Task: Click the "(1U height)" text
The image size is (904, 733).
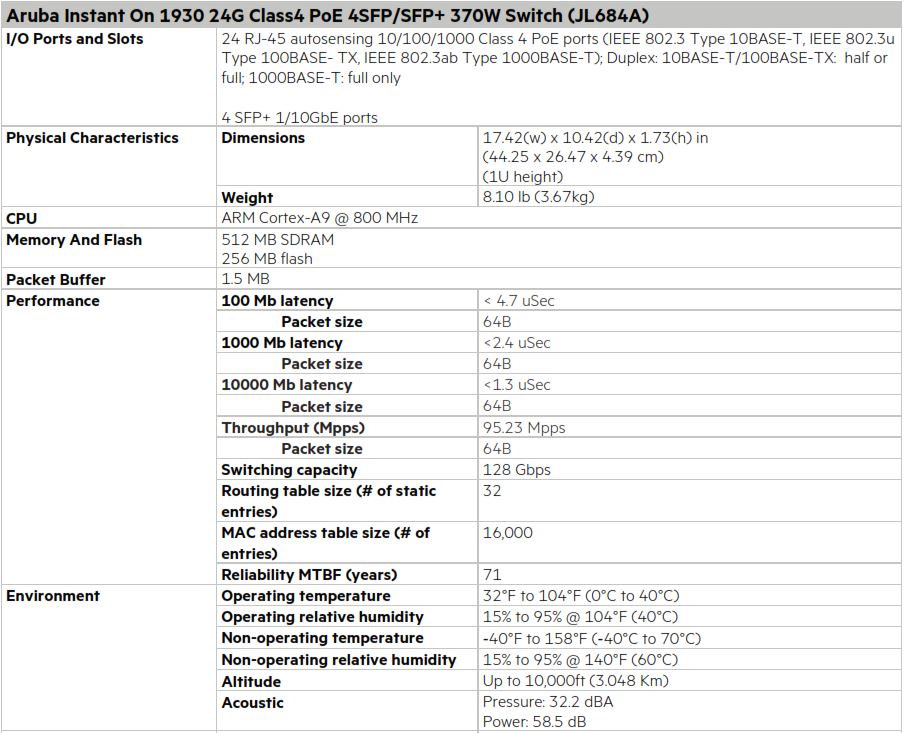Action: (522, 176)
